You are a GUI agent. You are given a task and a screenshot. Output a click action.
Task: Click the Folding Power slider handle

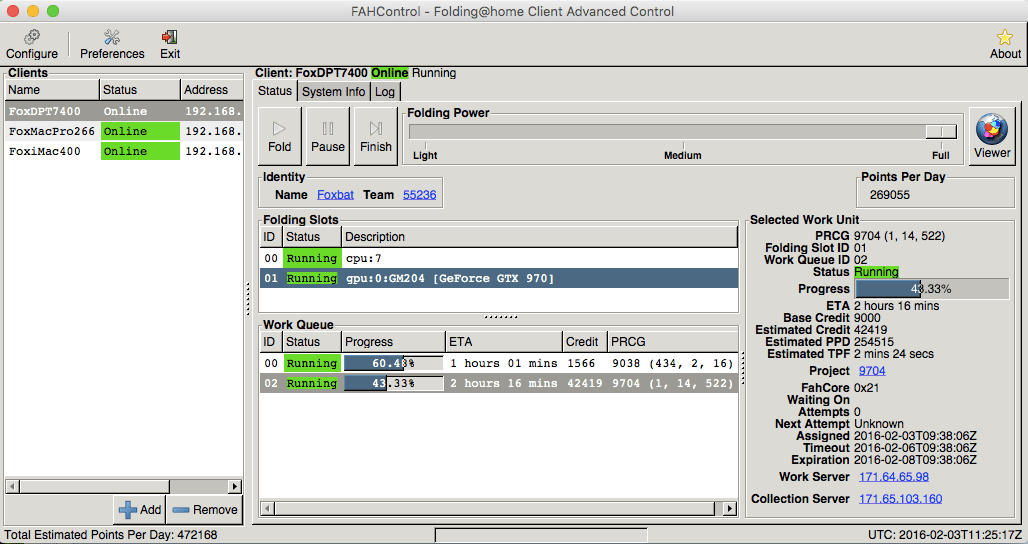(x=940, y=131)
